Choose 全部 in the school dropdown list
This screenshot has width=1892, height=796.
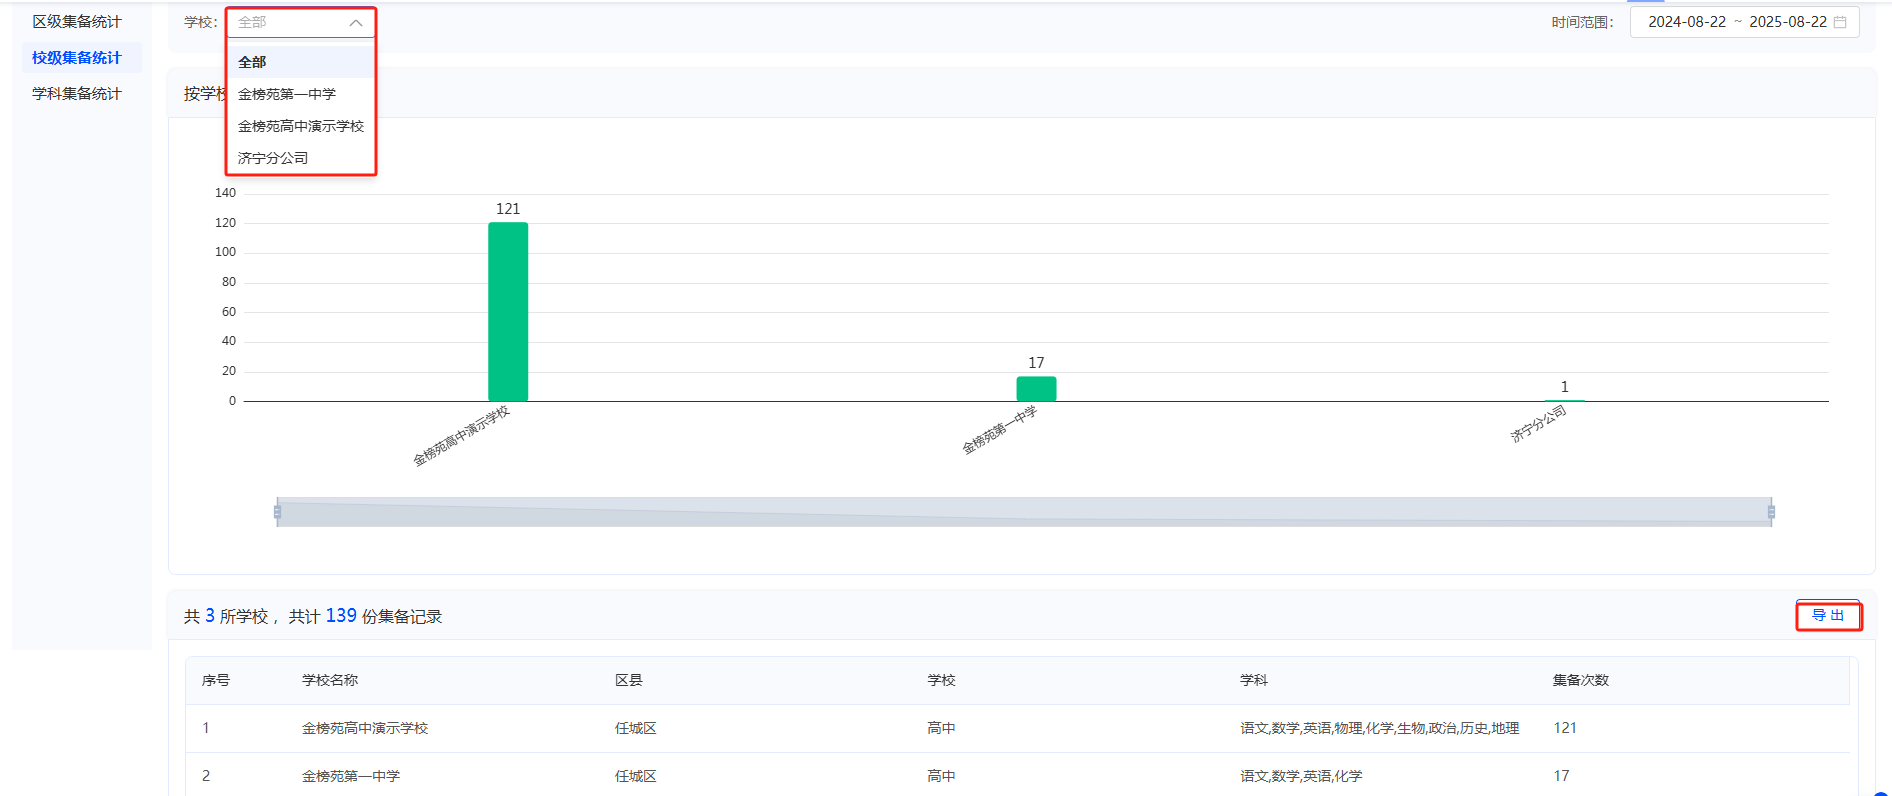pos(300,62)
